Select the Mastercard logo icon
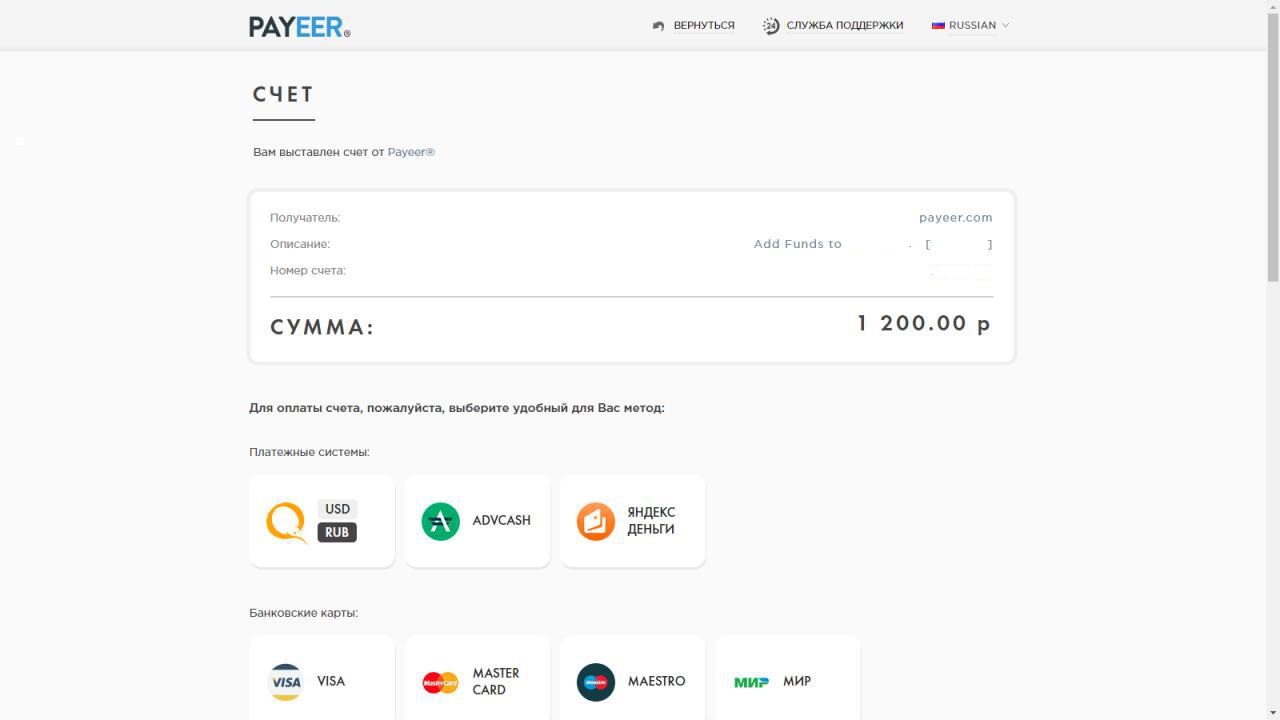 440,683
